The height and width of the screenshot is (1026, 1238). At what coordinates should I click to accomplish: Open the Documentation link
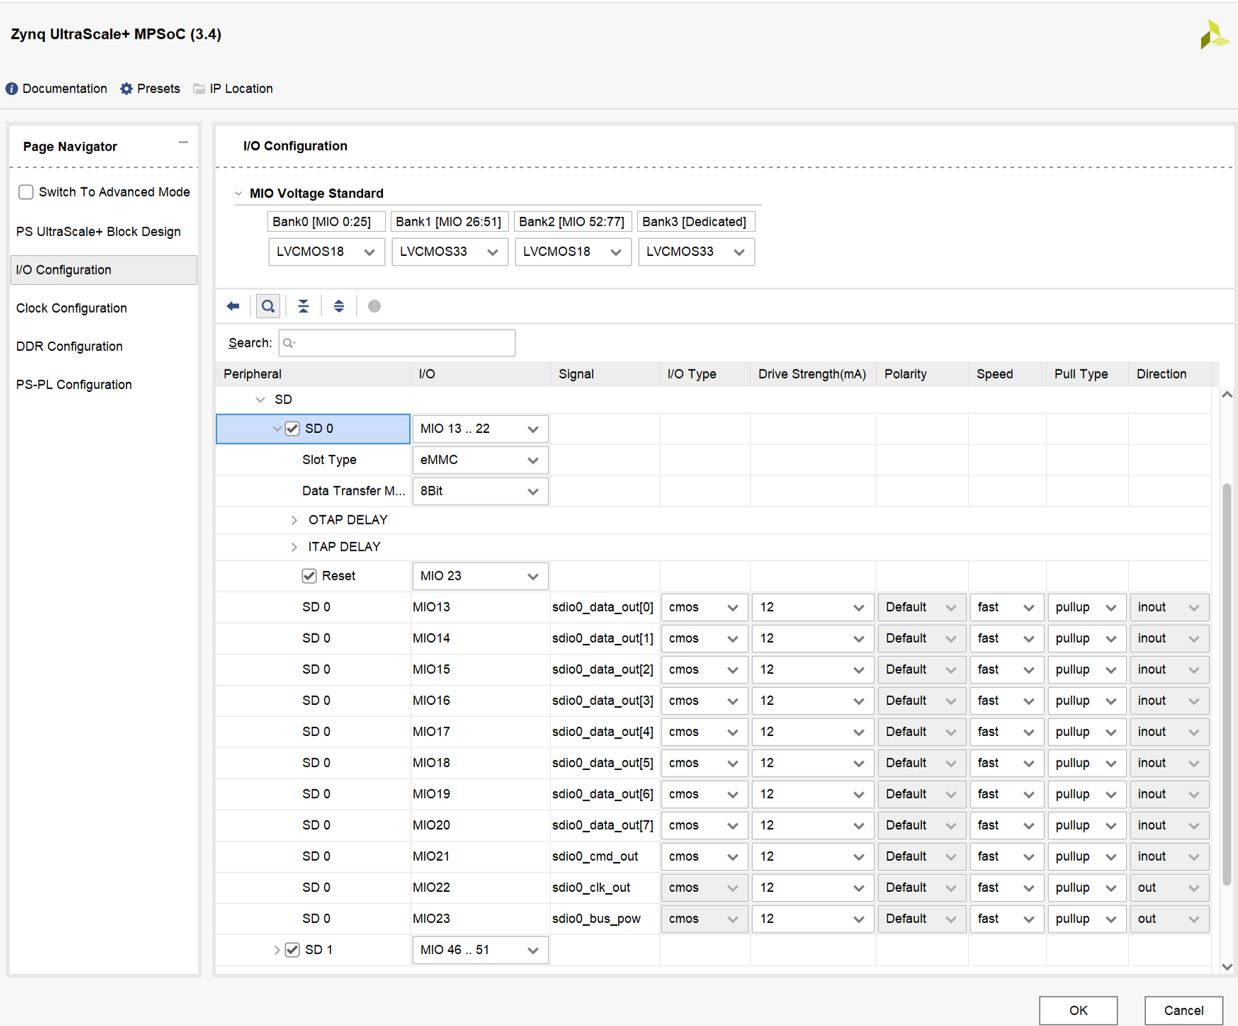[64, 89]
